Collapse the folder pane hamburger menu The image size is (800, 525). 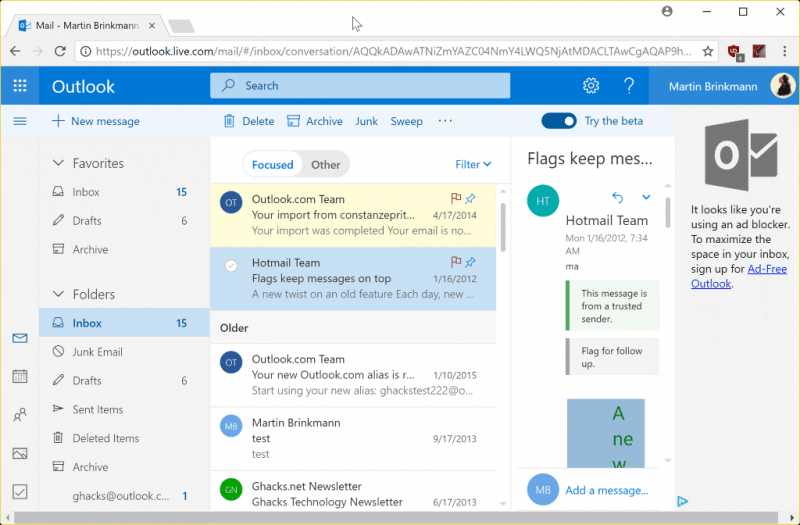click(x=20, y=121)
